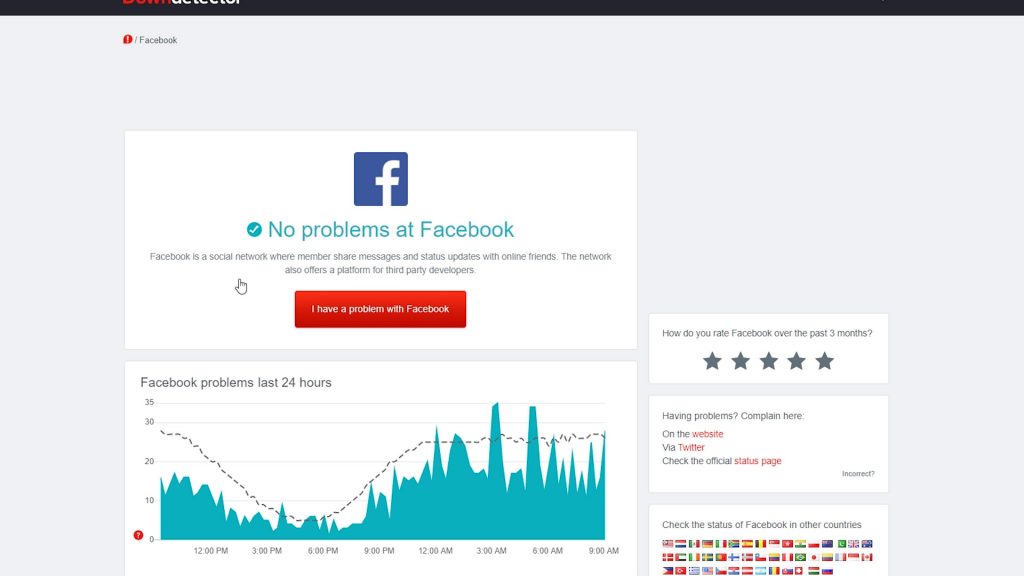The image size is (1024, 576).
Task: Click the blue Facebook logo image
Action: tap(381, 179)
